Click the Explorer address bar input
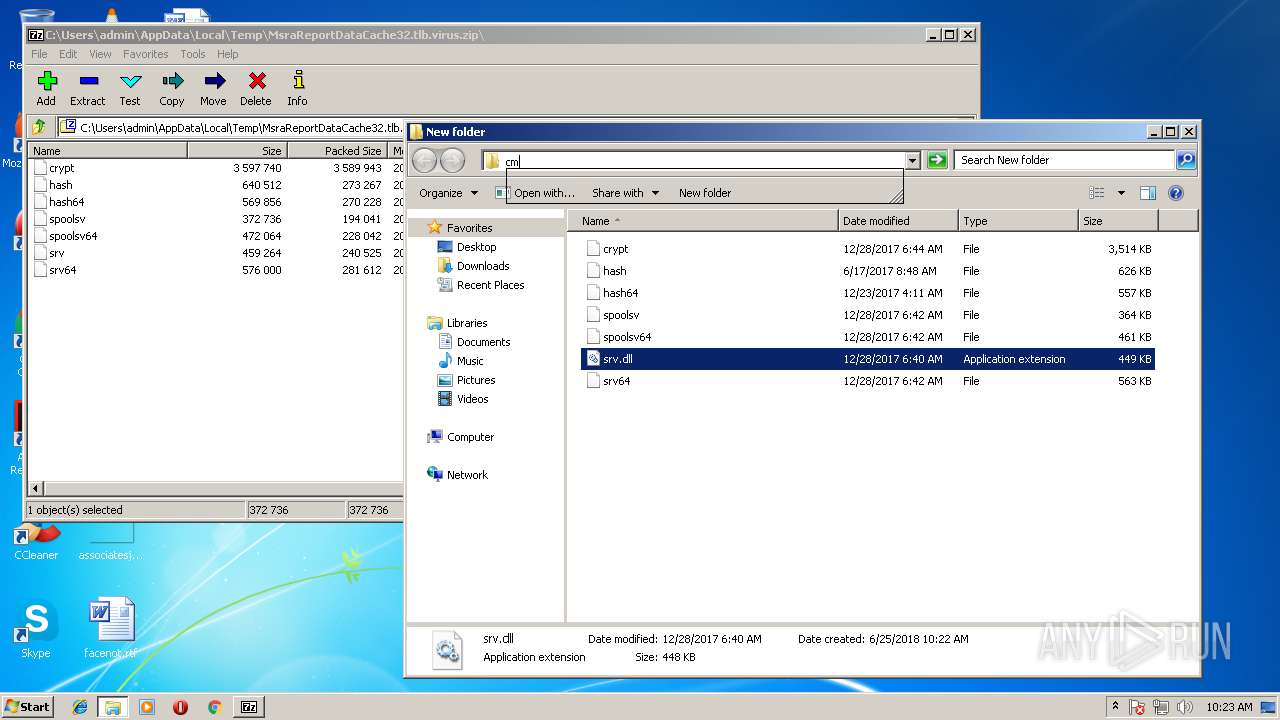 (x=693, y=161)
